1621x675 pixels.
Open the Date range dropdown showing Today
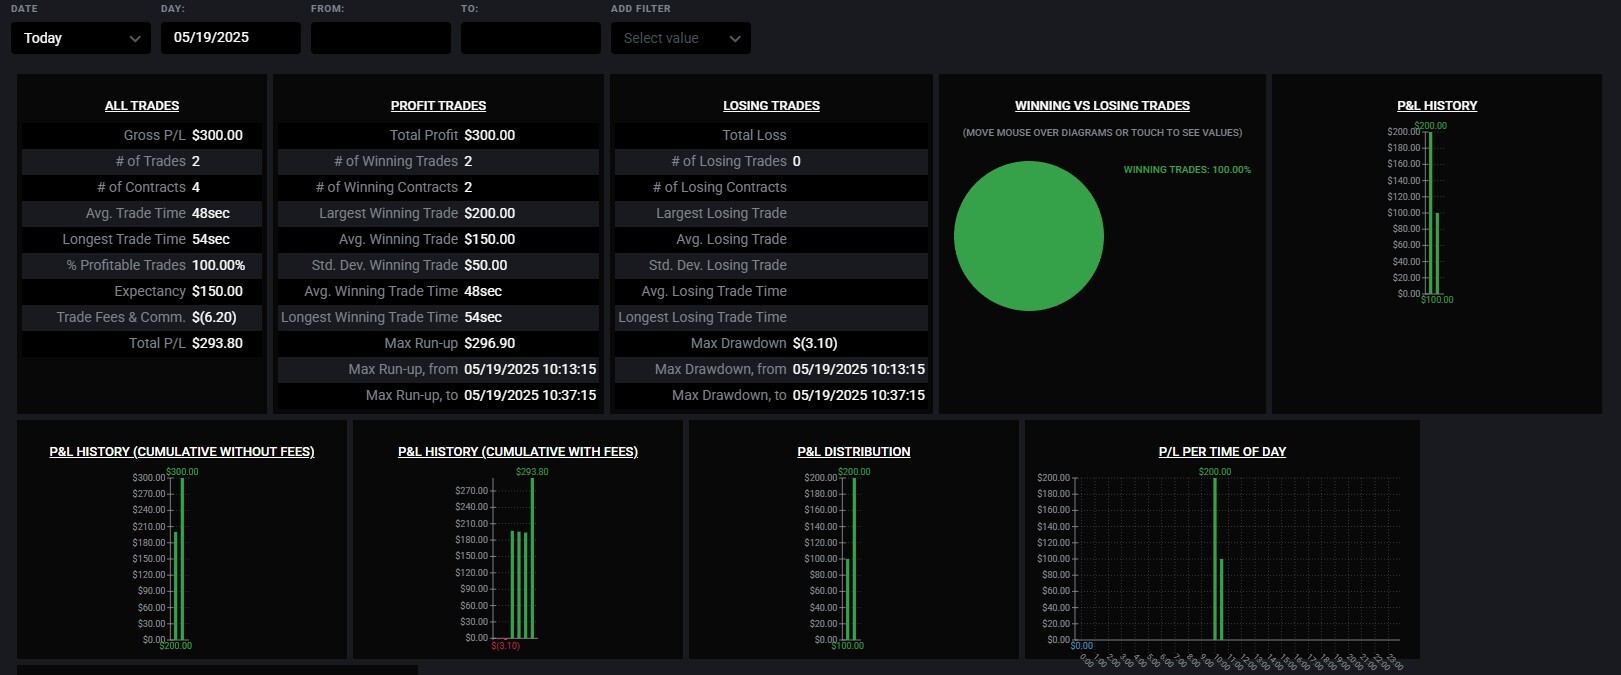(x=80, y=38)
